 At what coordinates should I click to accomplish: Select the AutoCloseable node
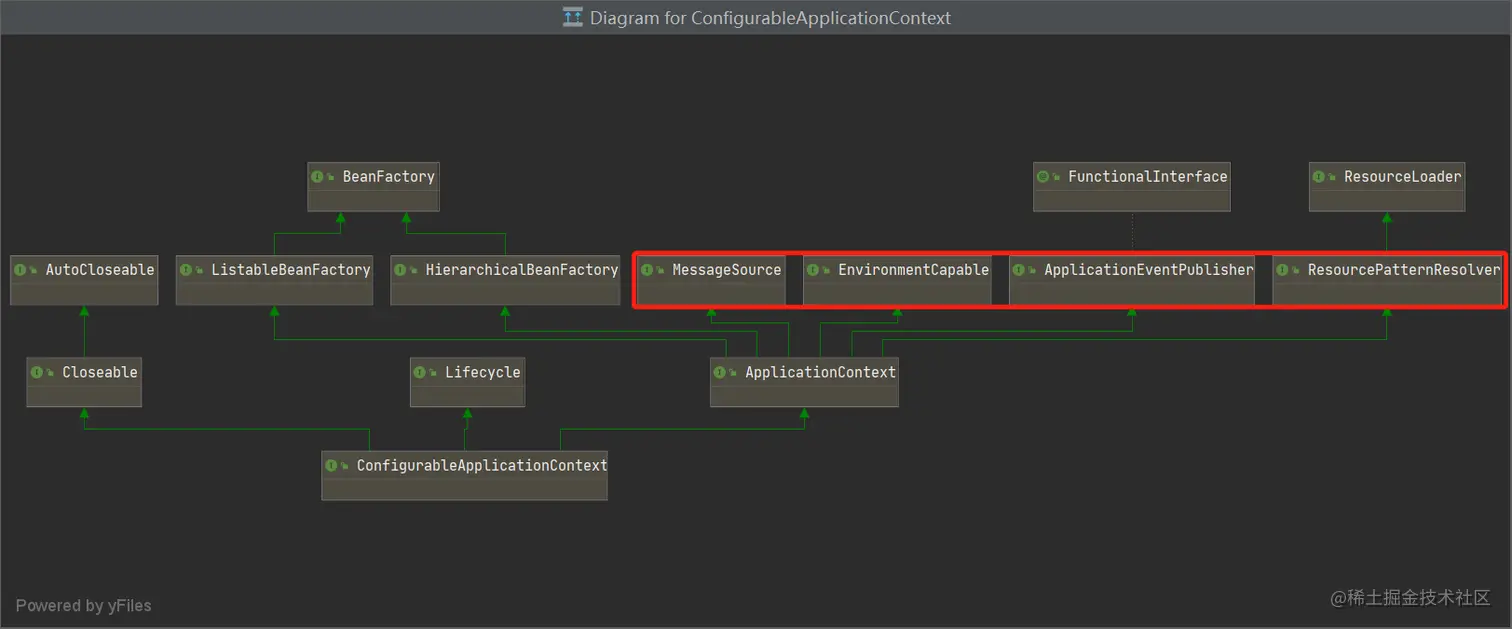84,280
